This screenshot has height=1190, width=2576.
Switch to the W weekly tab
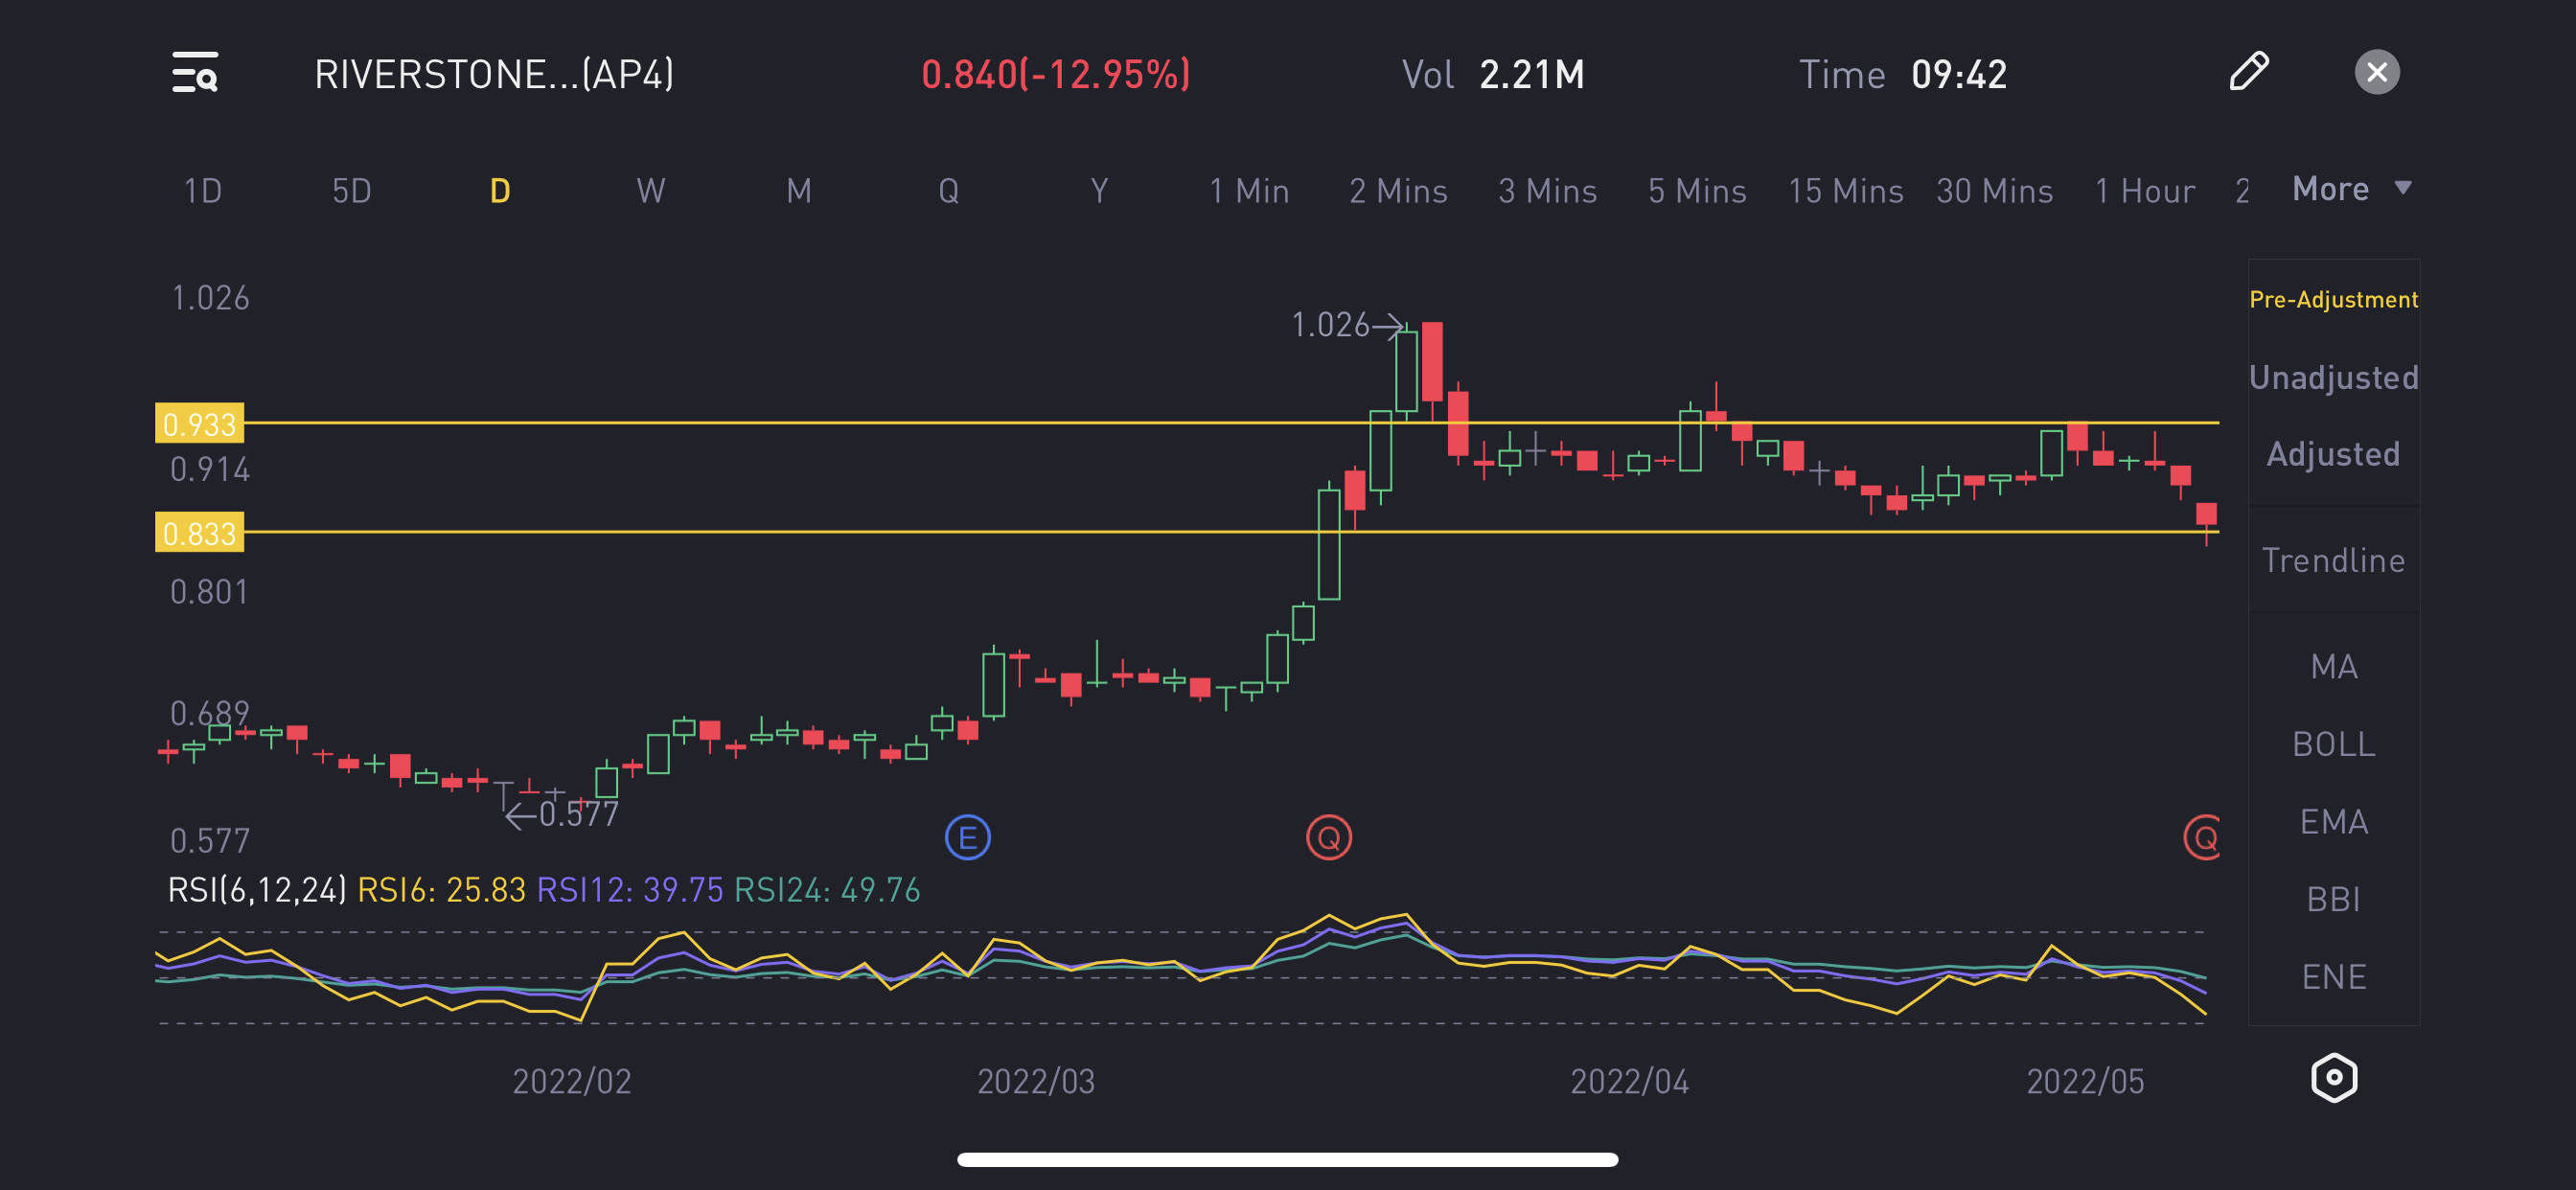pos(650,190)
